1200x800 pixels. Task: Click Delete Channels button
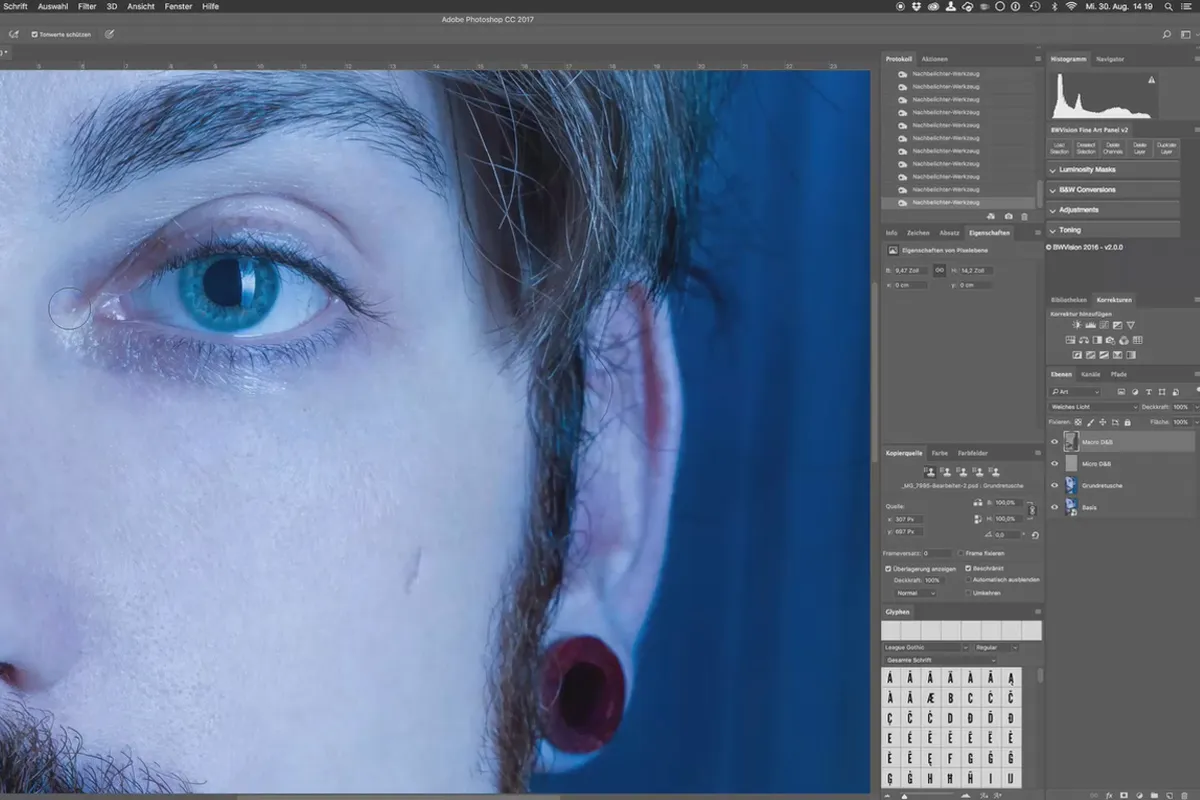1113,148
